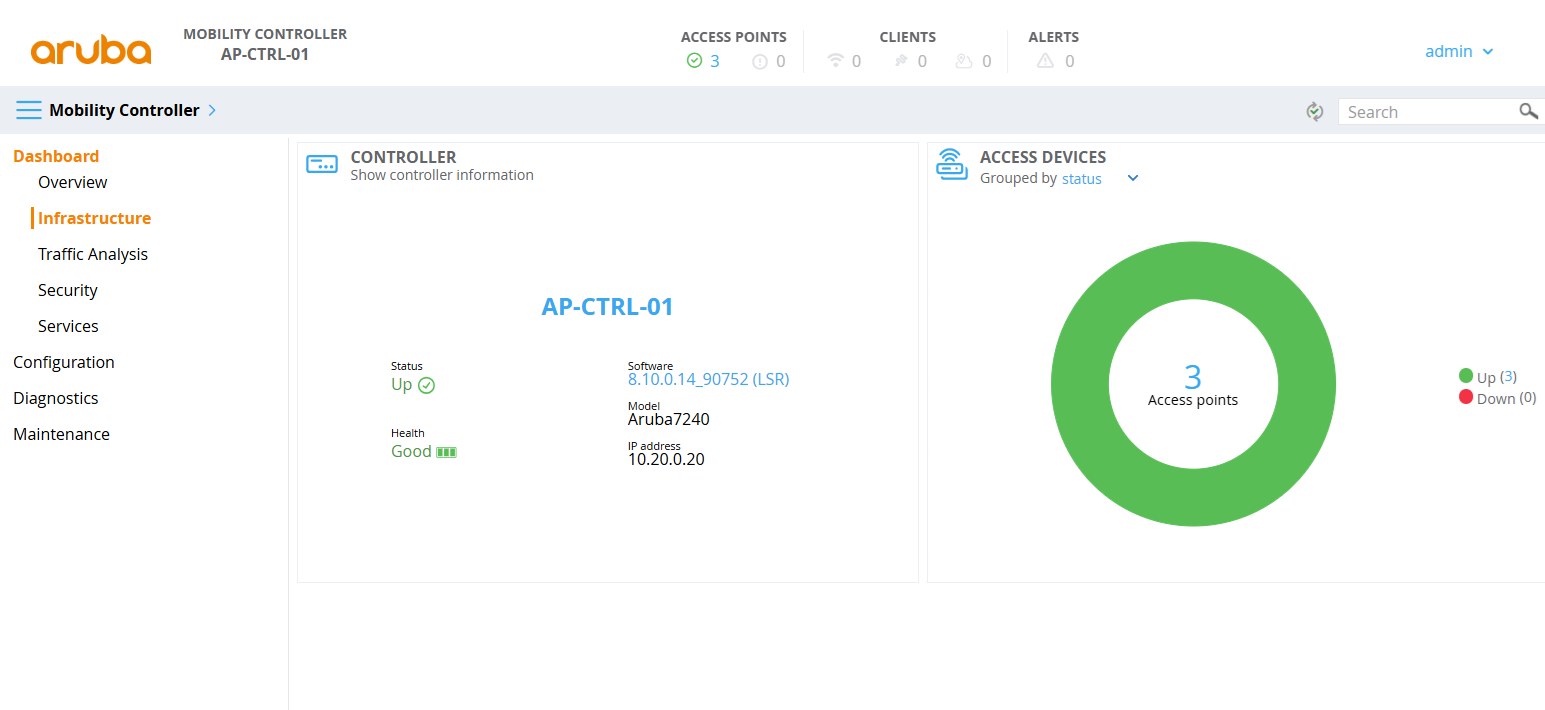This screenshot has height=710, width=1545.
Task: Click the green Status Up checkmark
Action: (427, 385)
